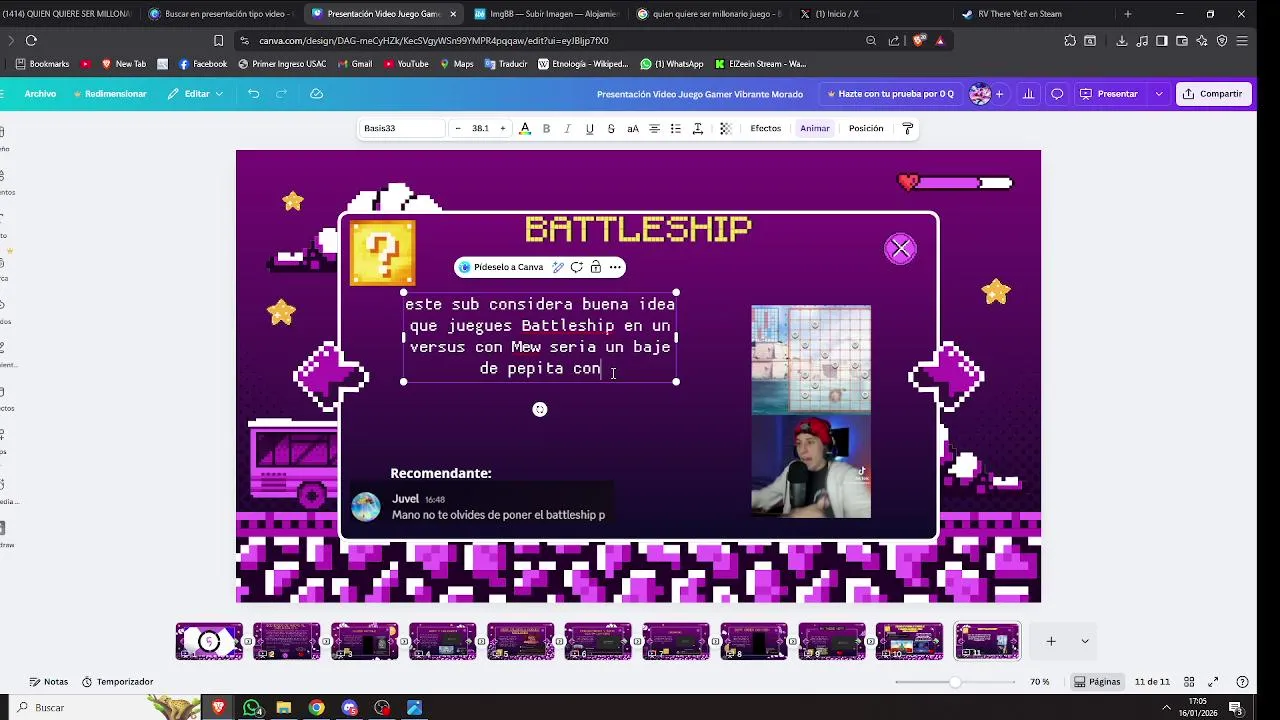The image size is (1280, 720).
Task: Select page 10 thumbnail
Action: tap(909, 641)
